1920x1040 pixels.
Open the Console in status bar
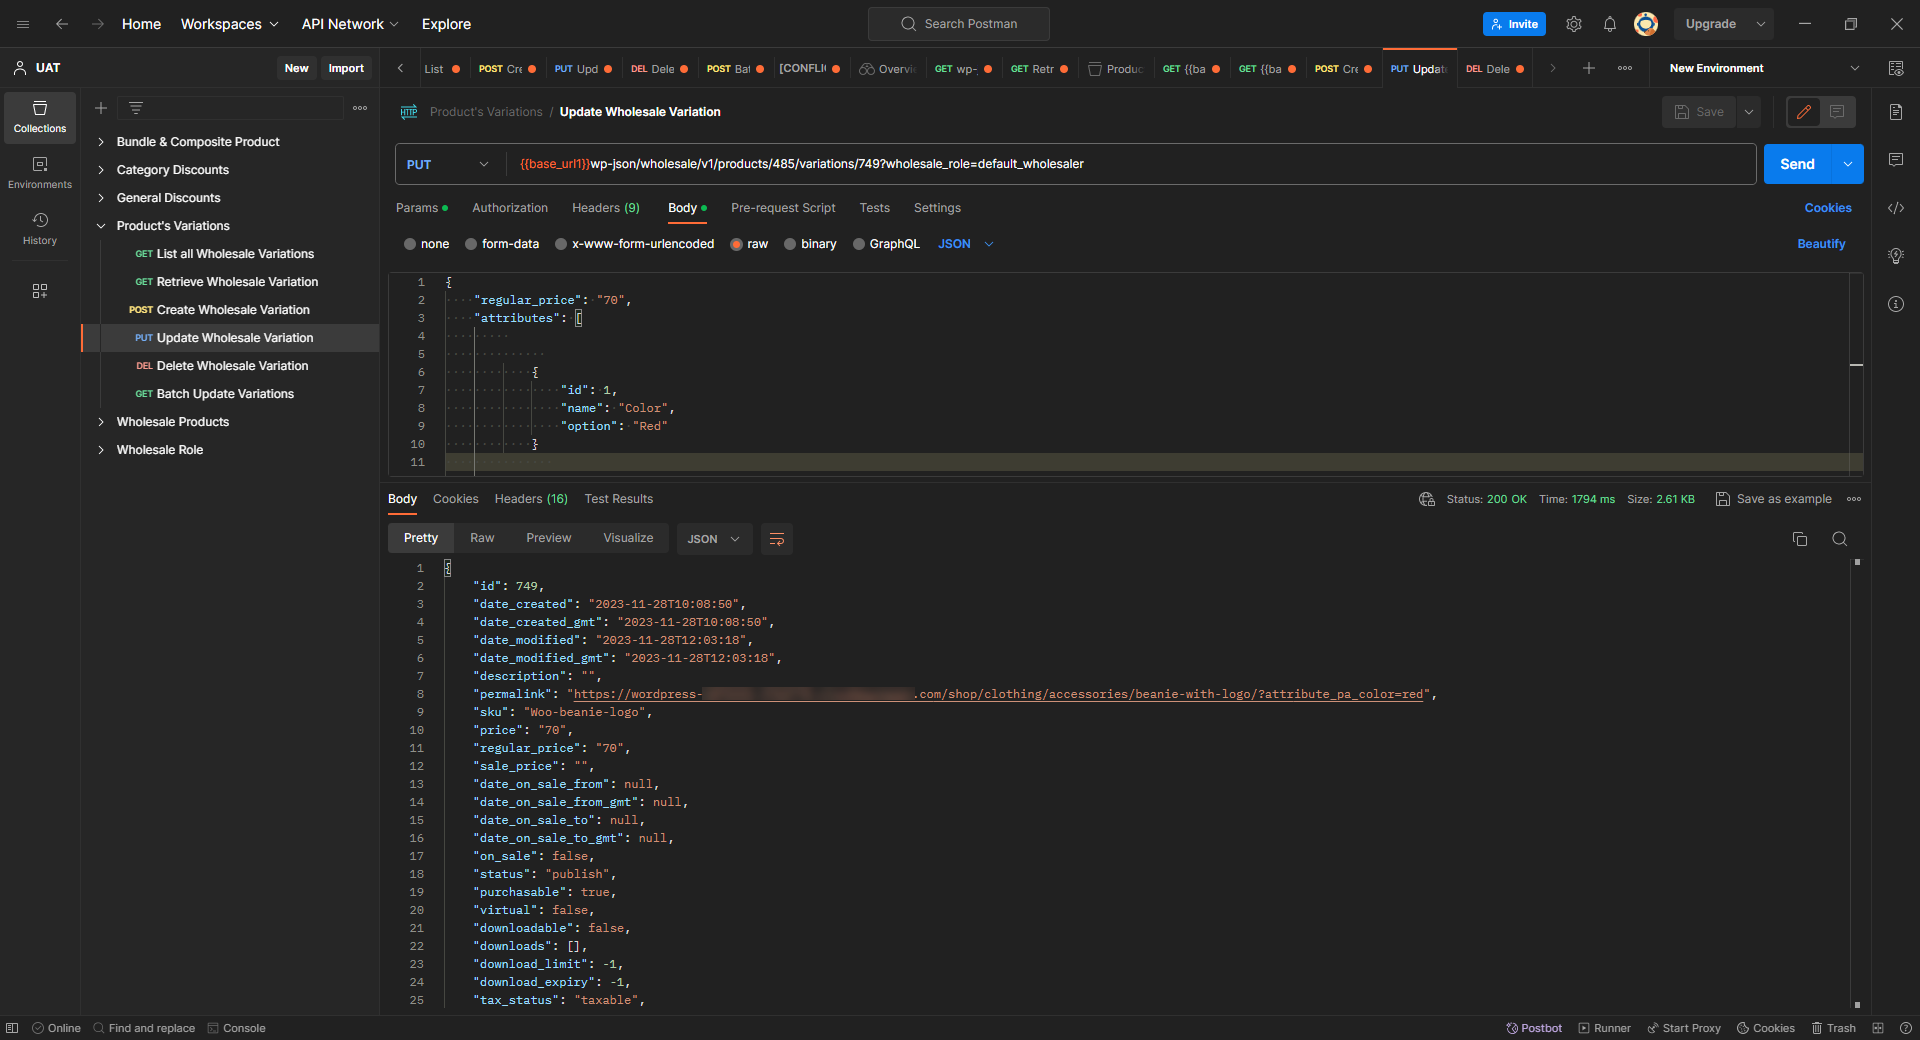point(237,1028)
